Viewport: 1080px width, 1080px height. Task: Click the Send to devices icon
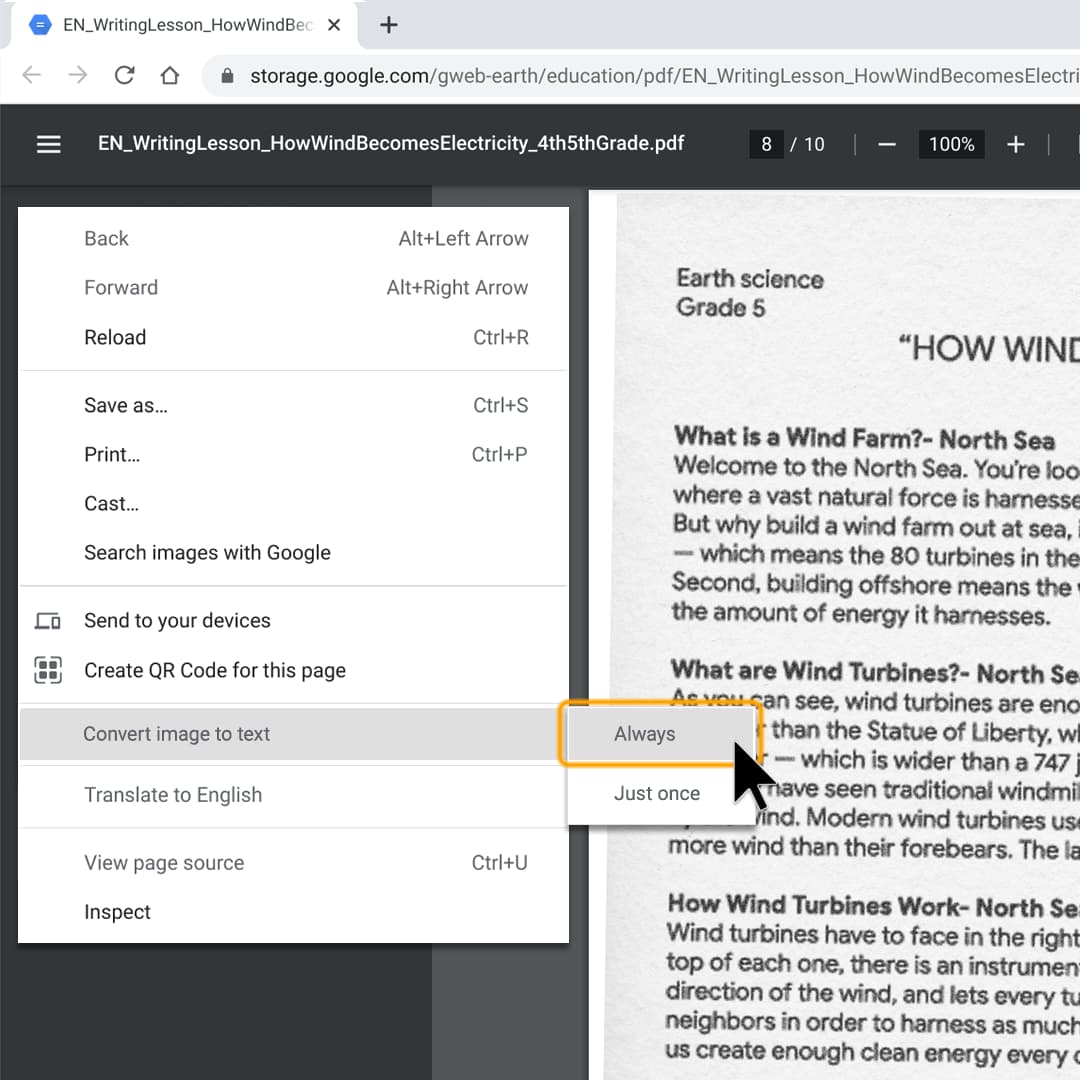(x=48, y=621)
